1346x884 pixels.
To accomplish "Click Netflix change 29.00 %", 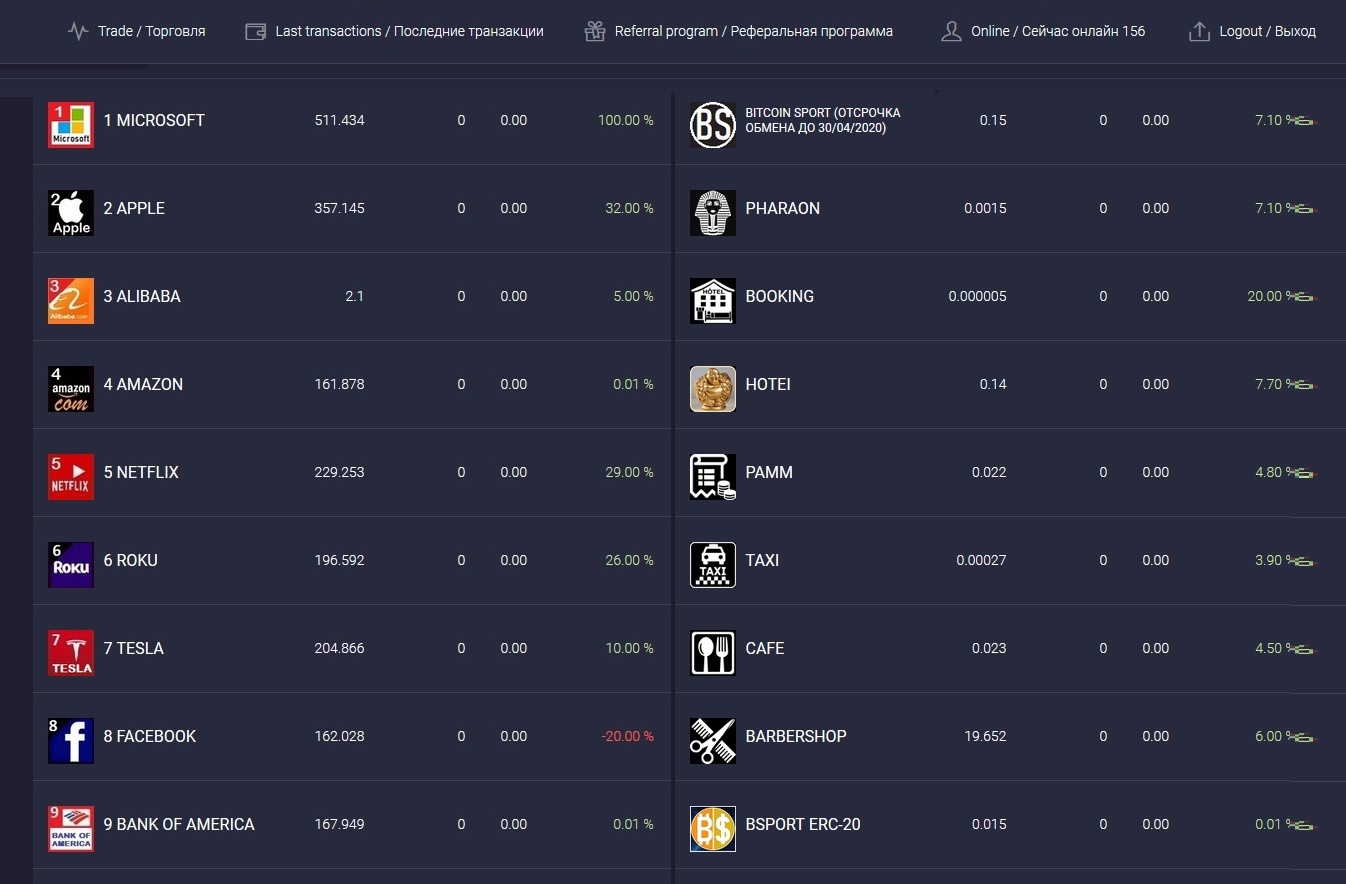I will pos(629,472).
